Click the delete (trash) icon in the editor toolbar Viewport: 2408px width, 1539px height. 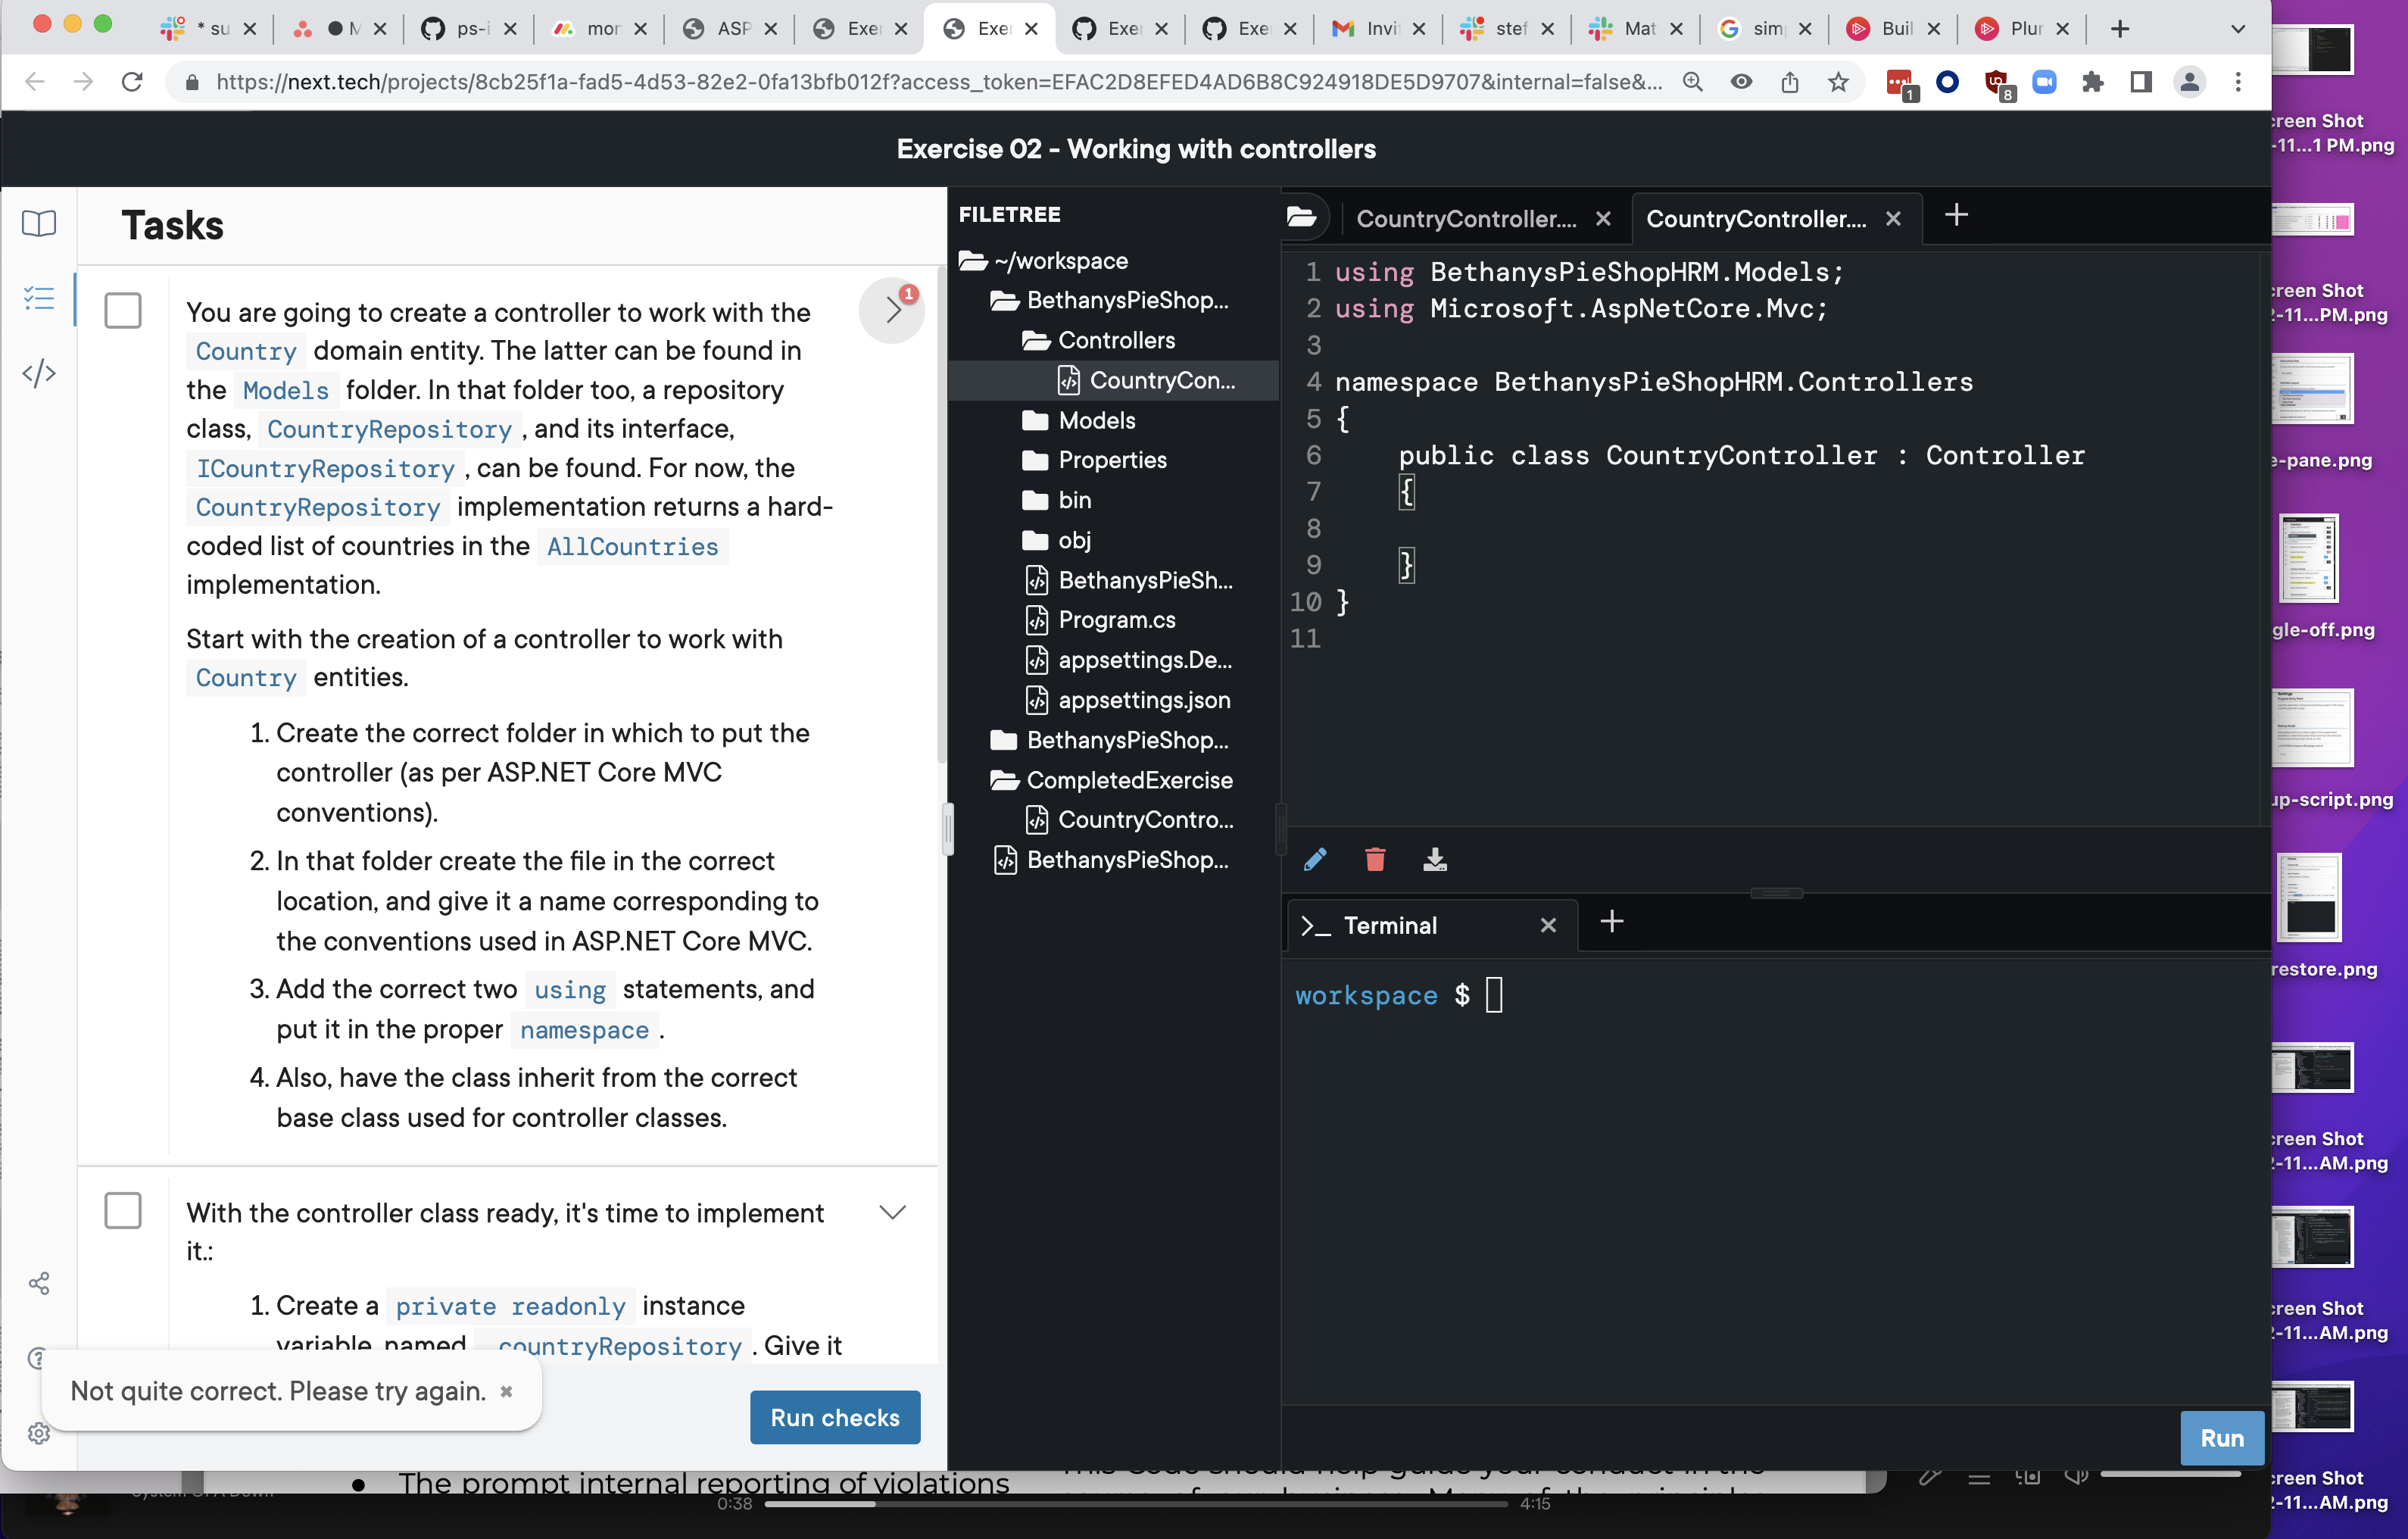[1375, 859]
